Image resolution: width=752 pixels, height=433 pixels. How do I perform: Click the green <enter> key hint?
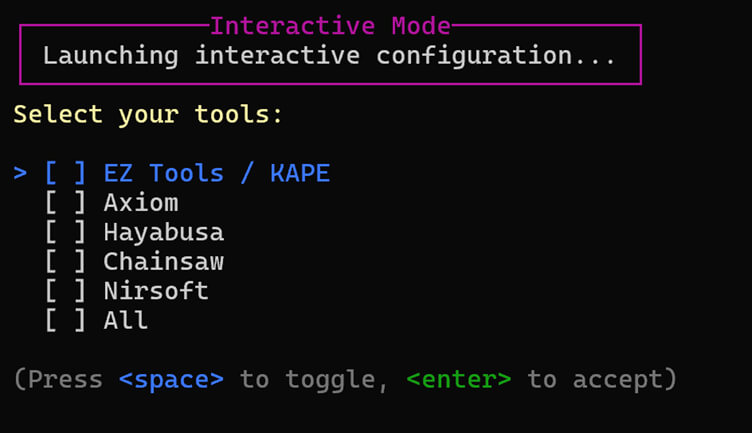point(459,380)
